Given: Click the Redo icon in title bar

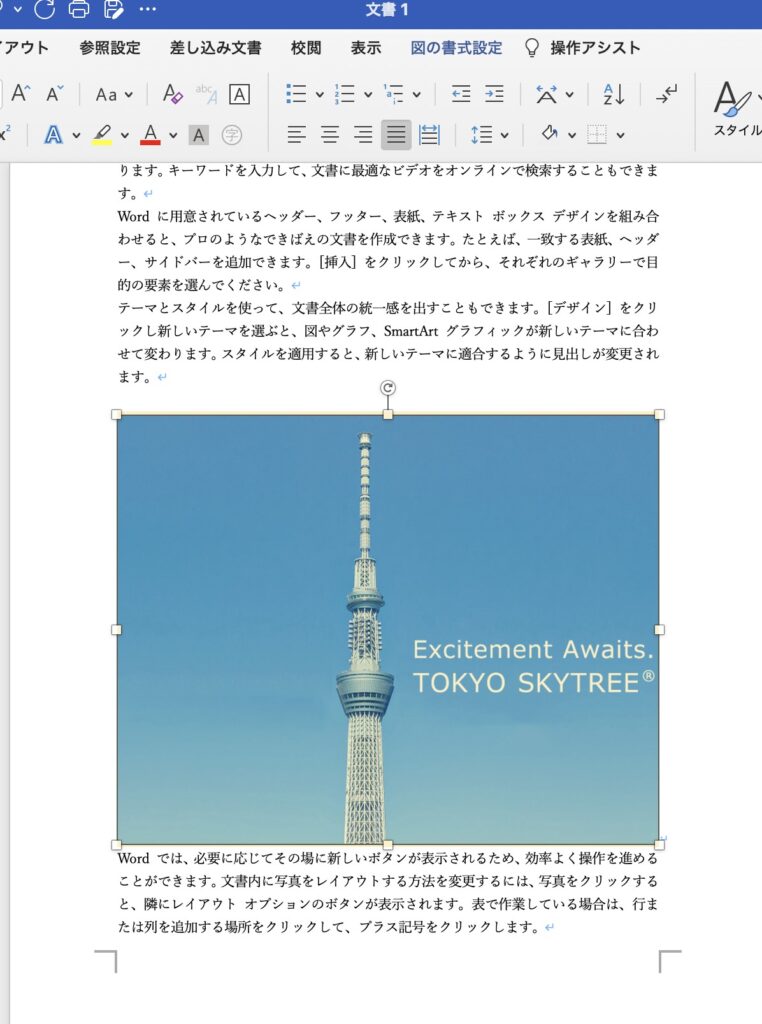Looking at the screenshot, I should click(44, 8).
